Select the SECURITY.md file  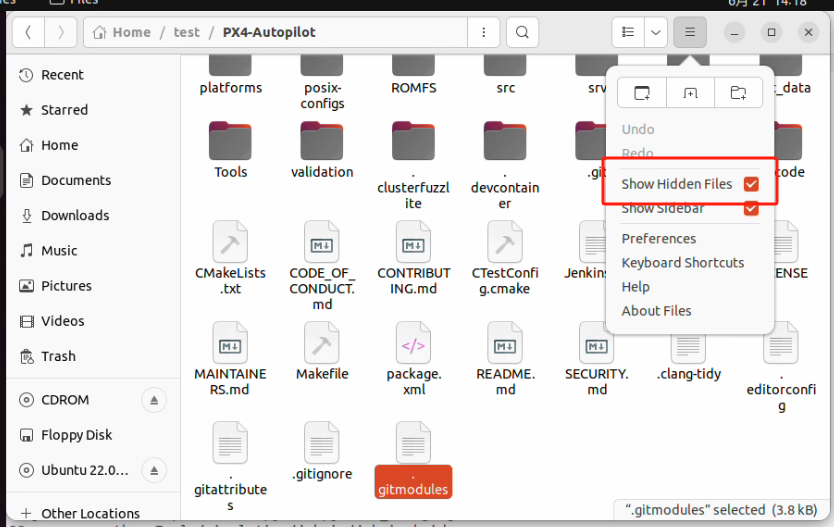click(x=596, y=359)
